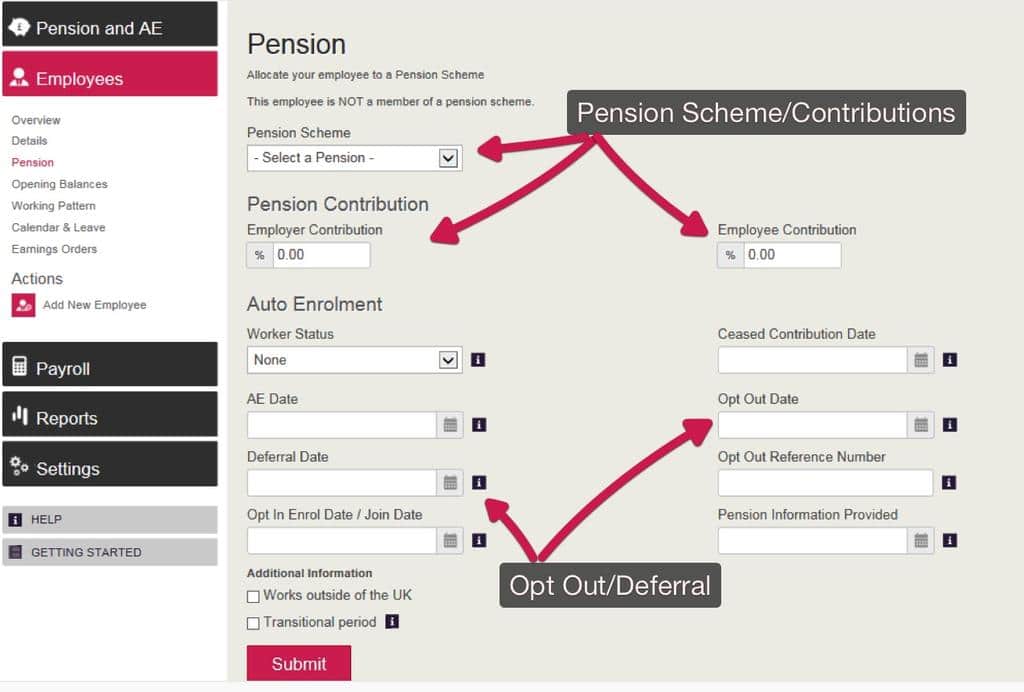Click the Employer Contribution percentage field
The image size is (1024, 692).
tap(320, 255)
